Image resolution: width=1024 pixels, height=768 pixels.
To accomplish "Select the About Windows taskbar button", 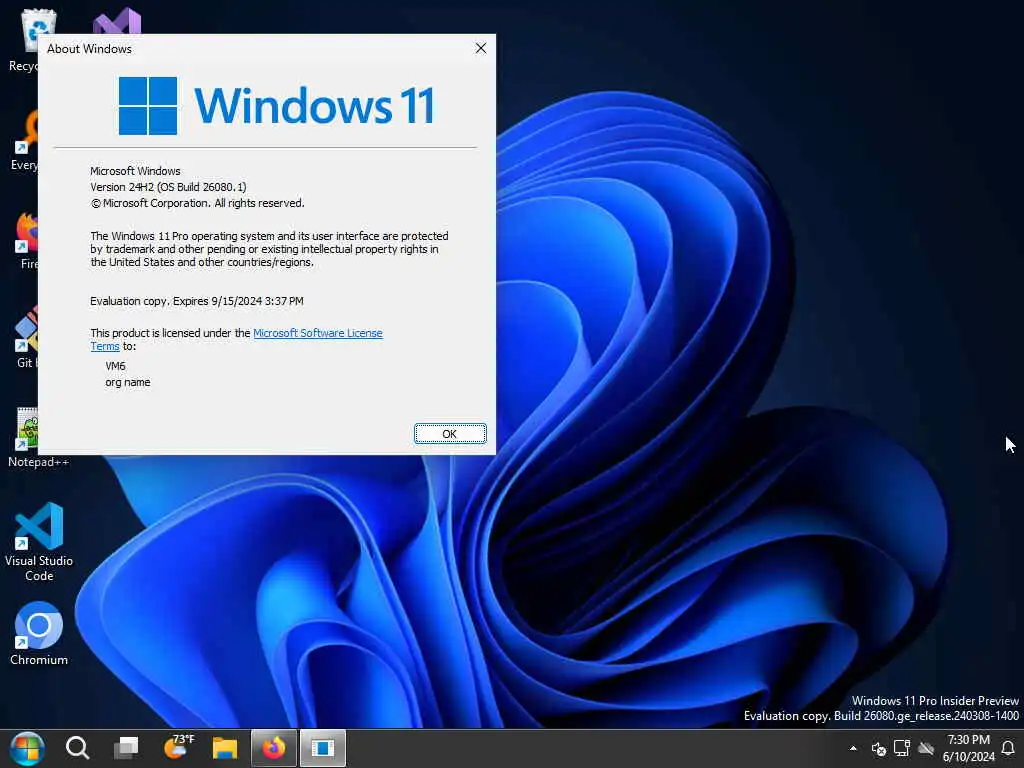I will (x=323, y=748).
